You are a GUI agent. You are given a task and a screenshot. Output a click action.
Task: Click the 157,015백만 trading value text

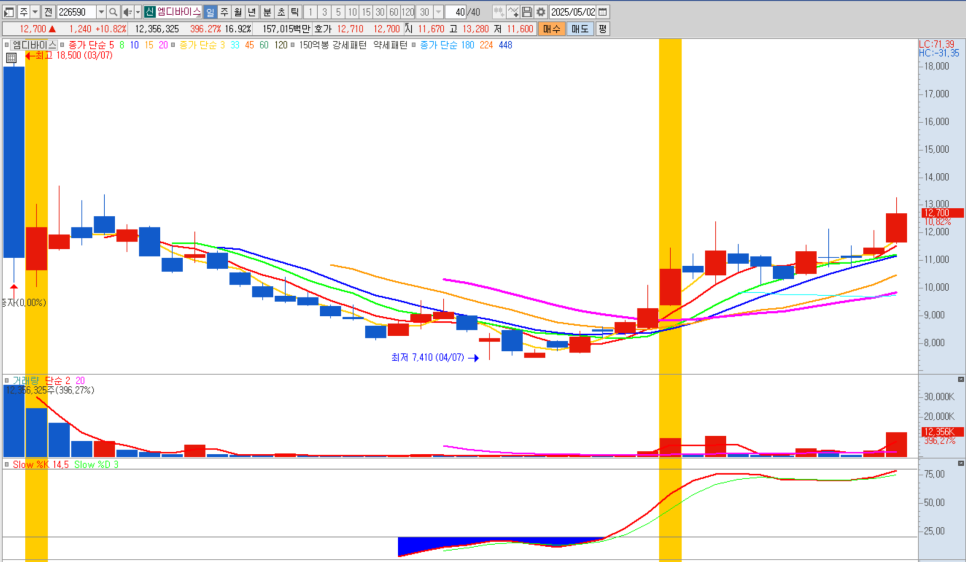click(286, 28)
